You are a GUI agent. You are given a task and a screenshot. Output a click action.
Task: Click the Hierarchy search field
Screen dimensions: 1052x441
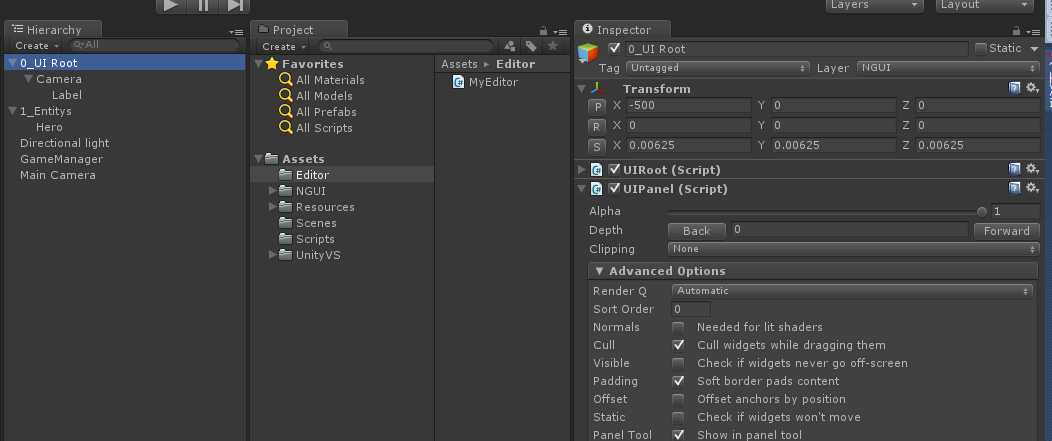(154, 45)
